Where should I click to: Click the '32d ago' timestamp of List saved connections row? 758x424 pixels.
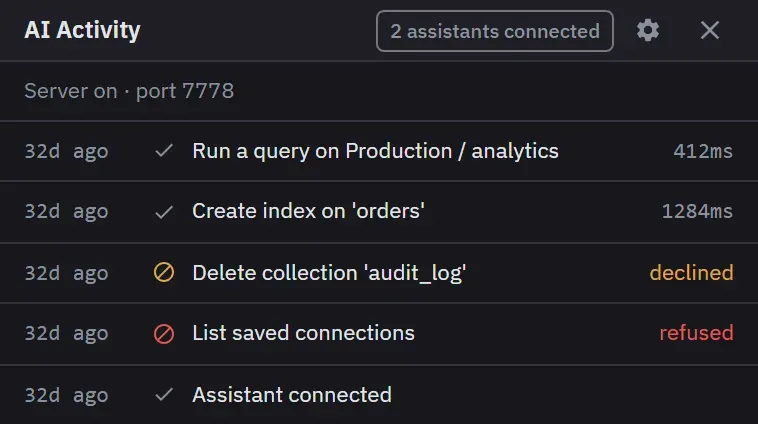pos(66,333)
